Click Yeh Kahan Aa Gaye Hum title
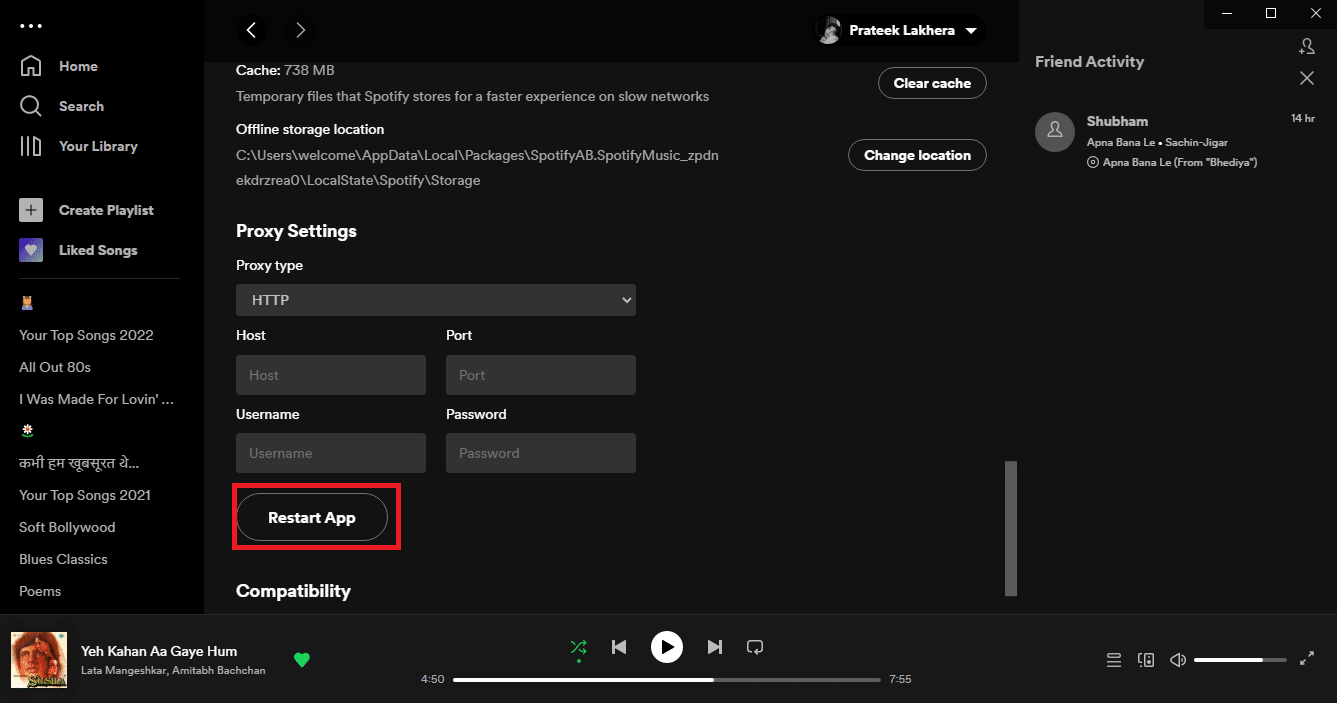The image size is (1337, 703). 159,651
